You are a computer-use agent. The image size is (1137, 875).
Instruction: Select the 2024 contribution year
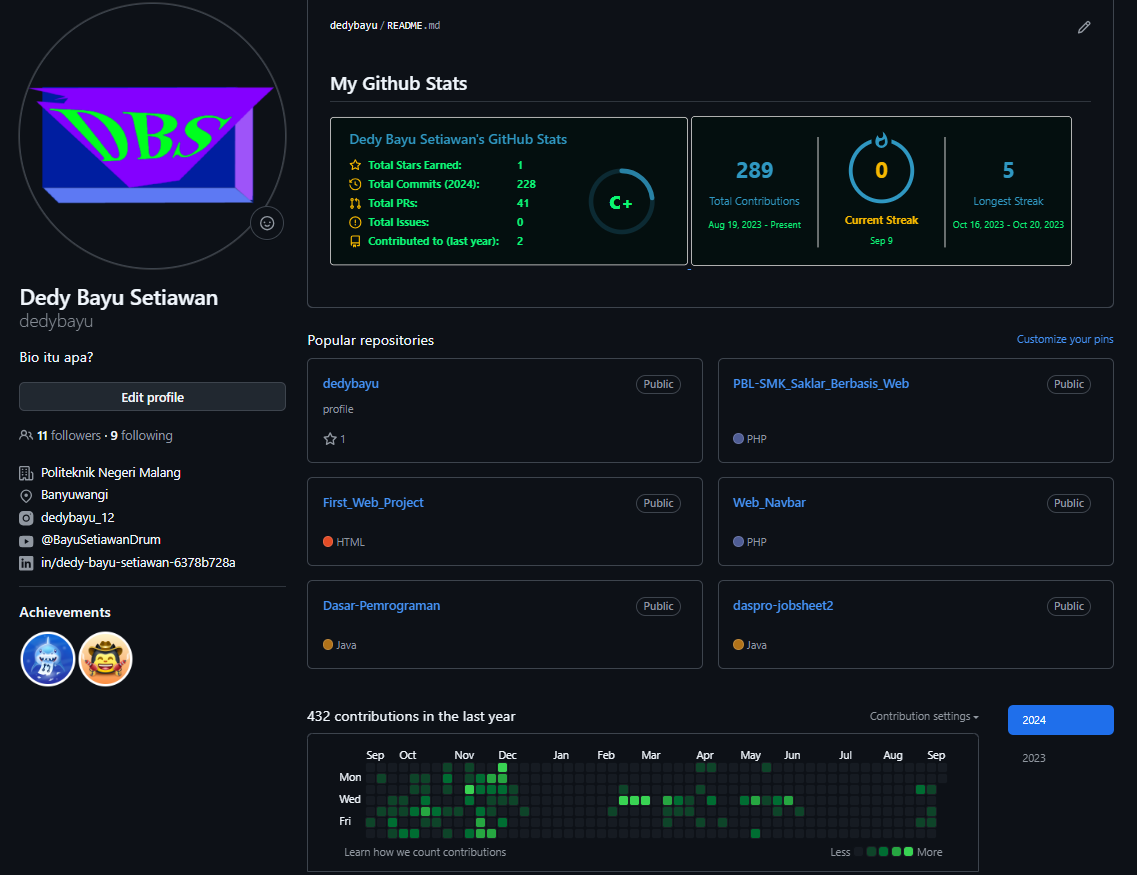click(x=1060, y=720)
